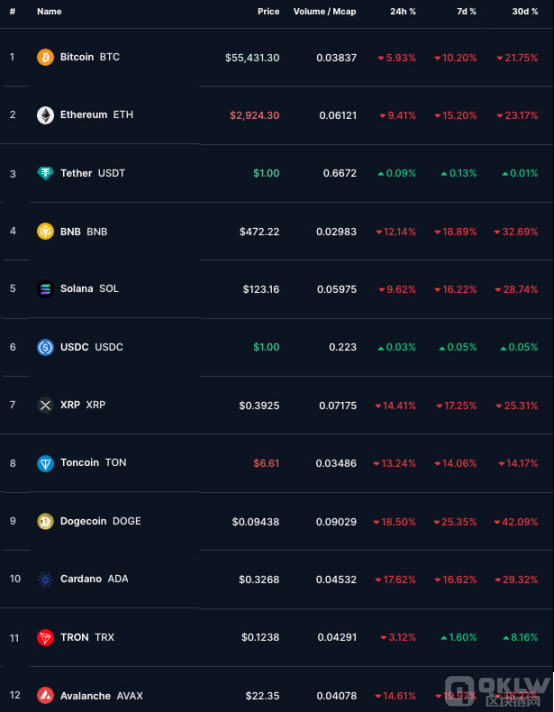Click the Ethereum diamond logo icon
Screen dimensions: 554x712
click(x=45, y=115)
